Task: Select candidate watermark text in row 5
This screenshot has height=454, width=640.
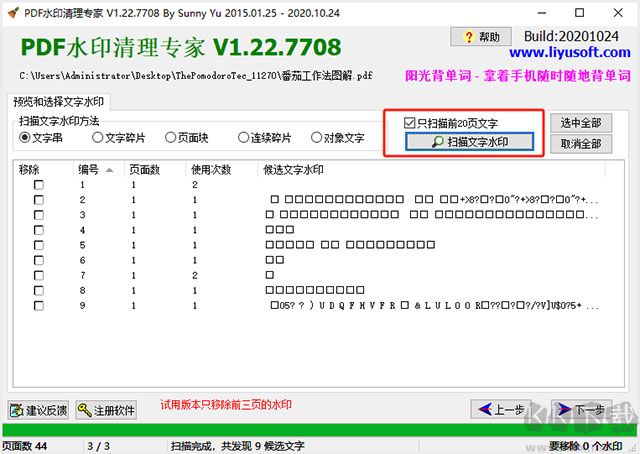Action: [x=350, y=245]
